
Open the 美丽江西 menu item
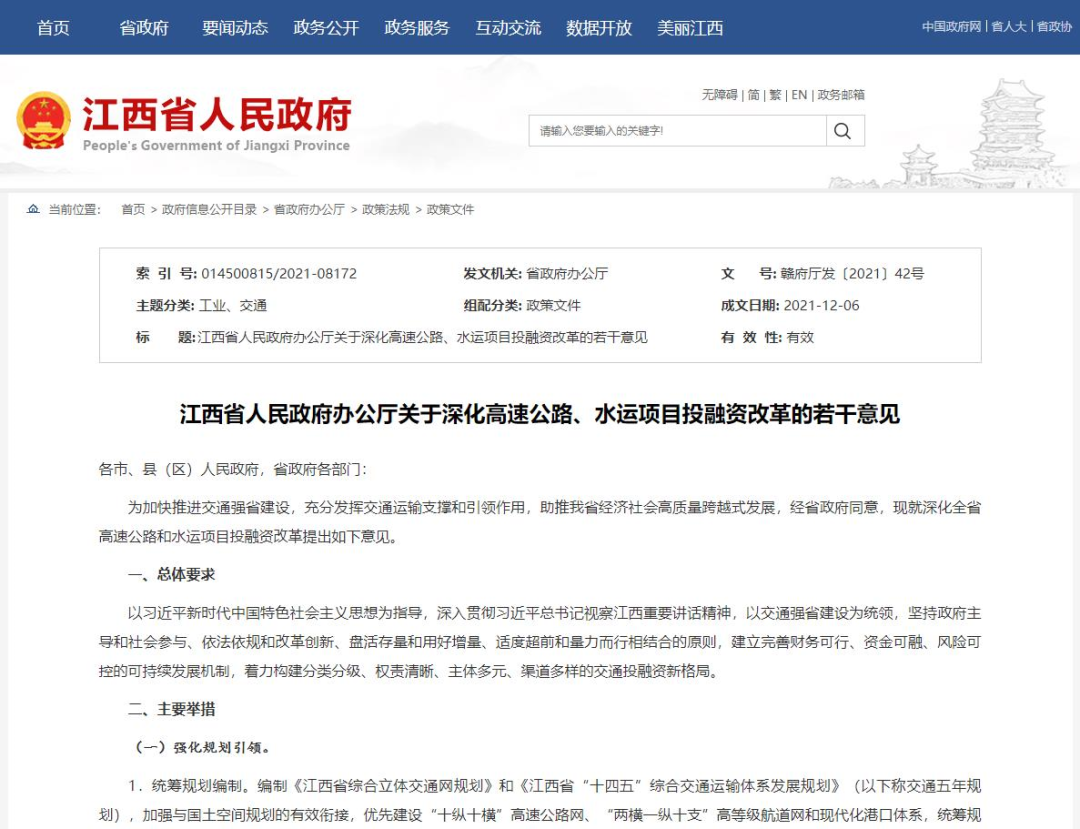click(690, 28)
